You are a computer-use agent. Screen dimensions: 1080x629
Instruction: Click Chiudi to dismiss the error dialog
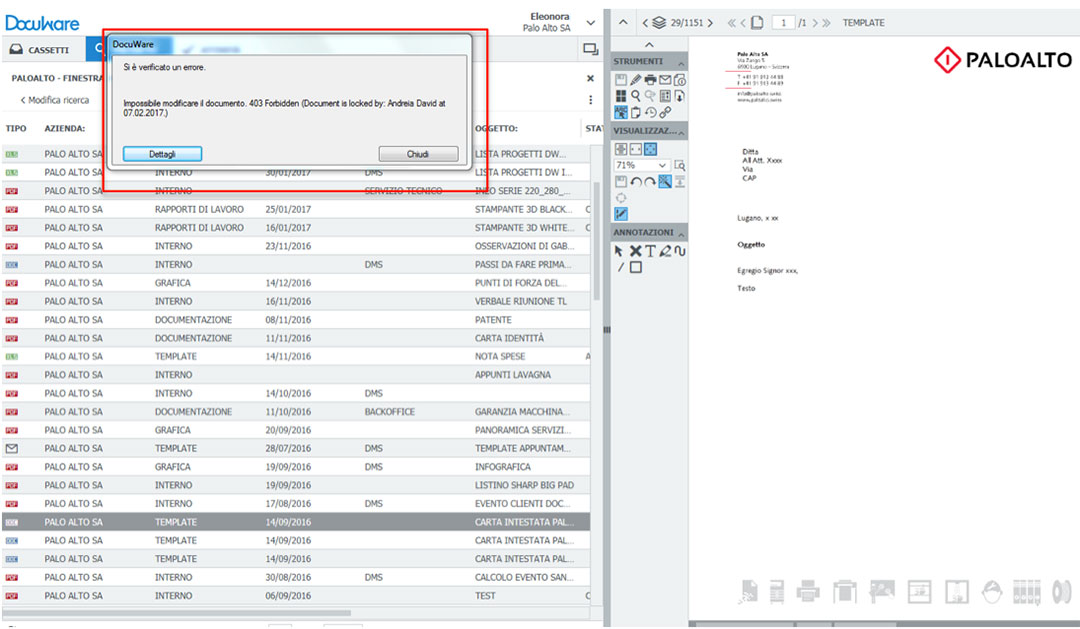pyautogui.click(x=418, y=154)
